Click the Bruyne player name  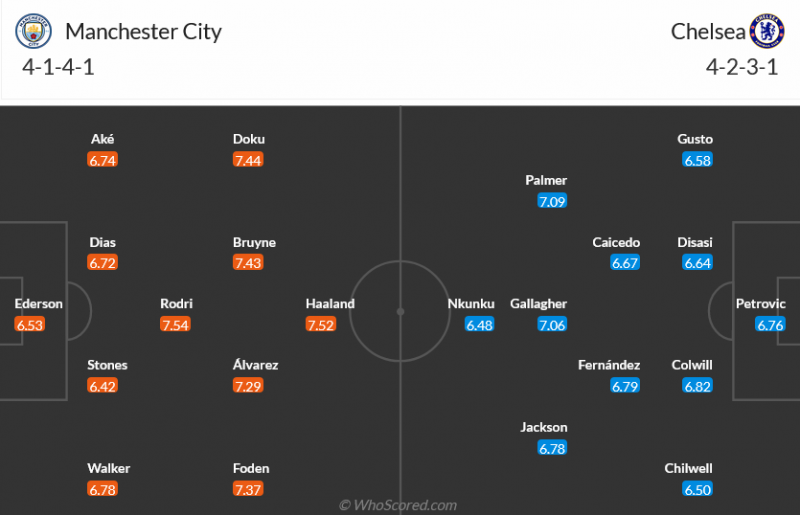pos(254,242)
